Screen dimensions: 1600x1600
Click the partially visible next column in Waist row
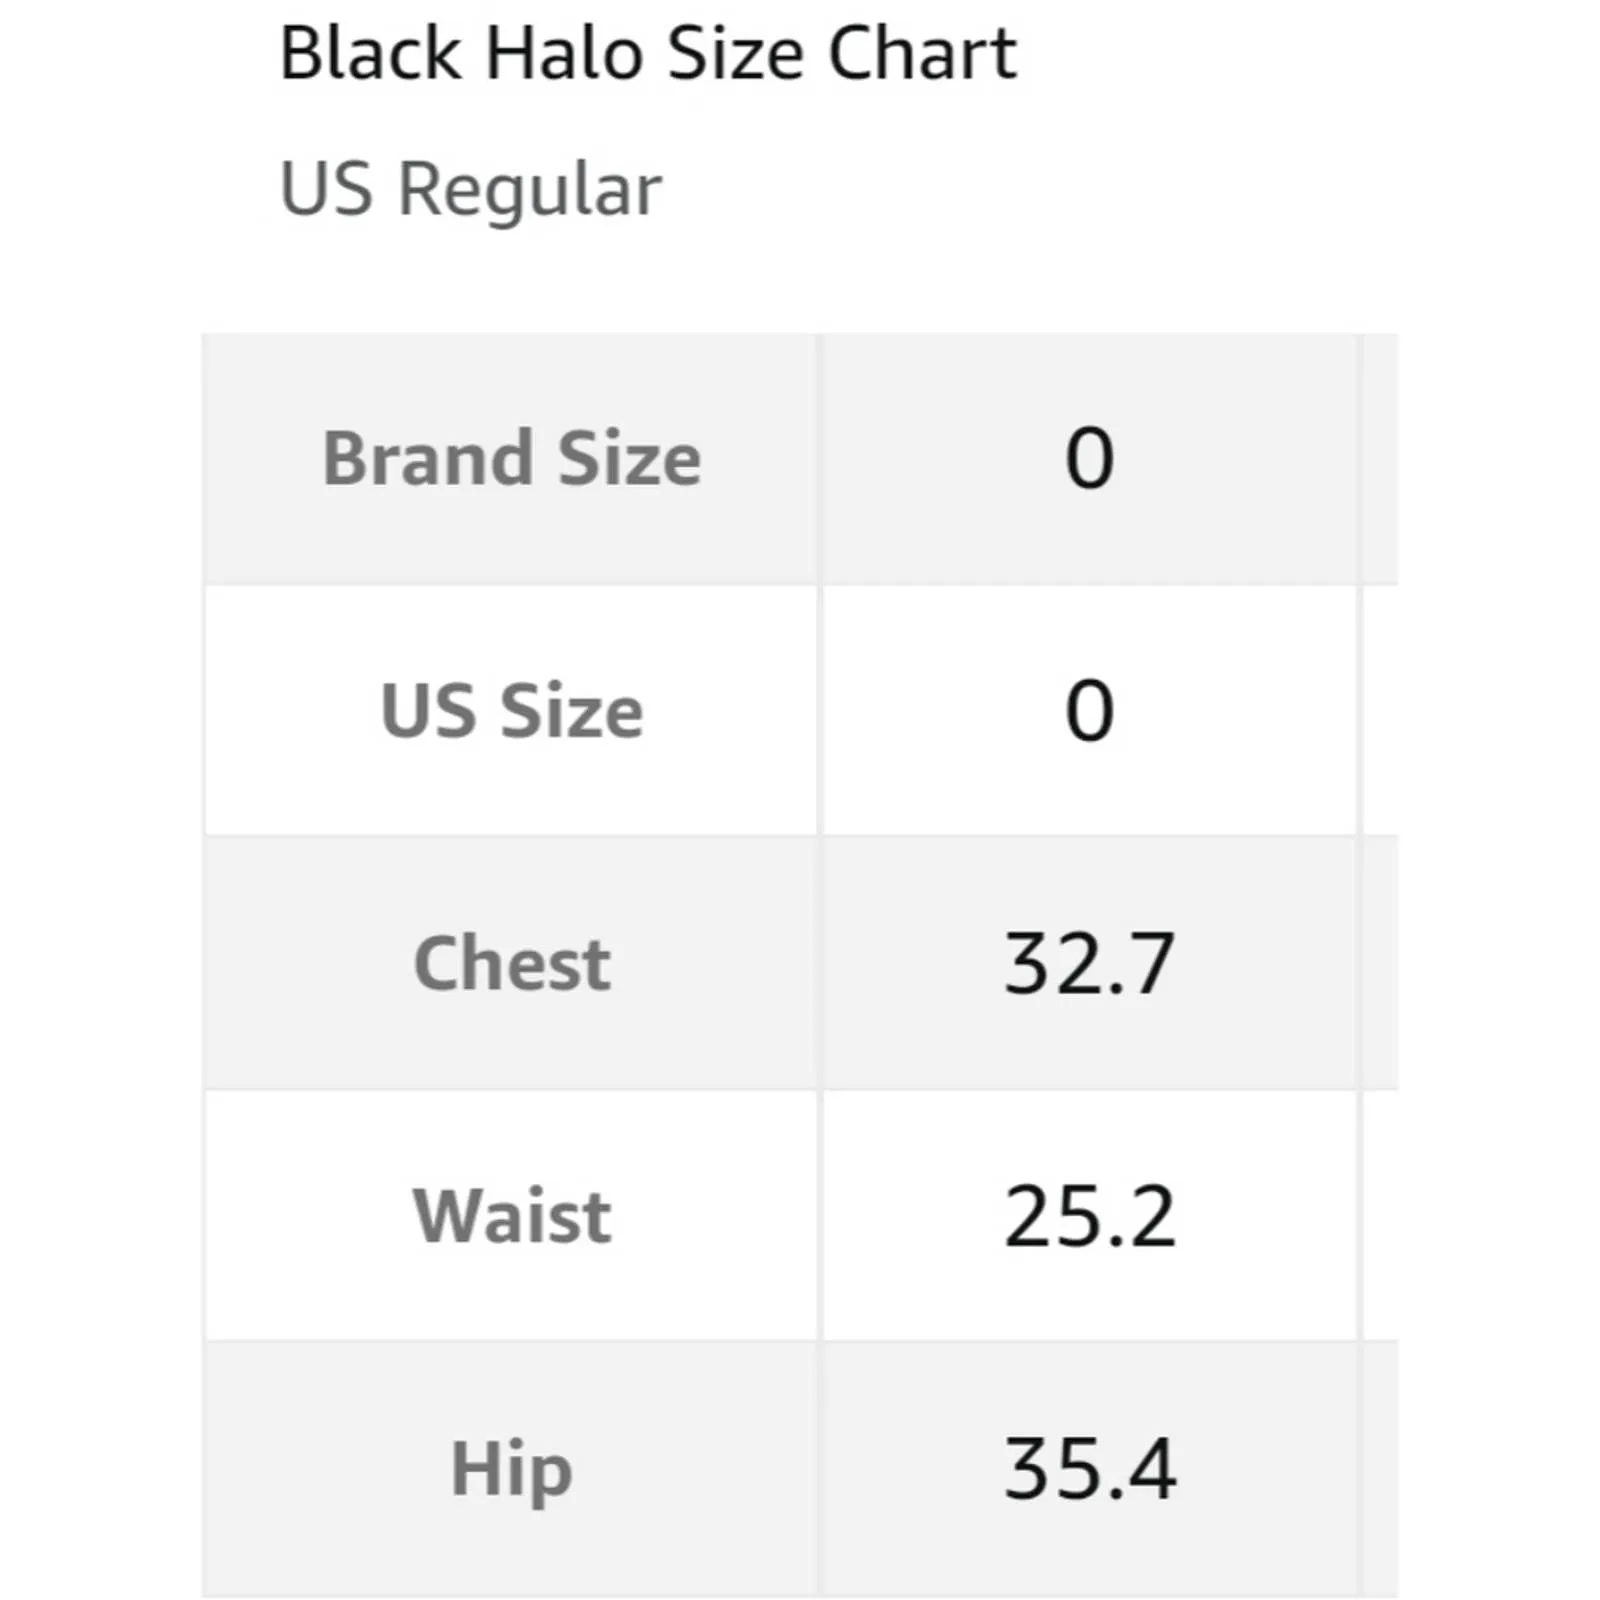tap(1380, 1216)
